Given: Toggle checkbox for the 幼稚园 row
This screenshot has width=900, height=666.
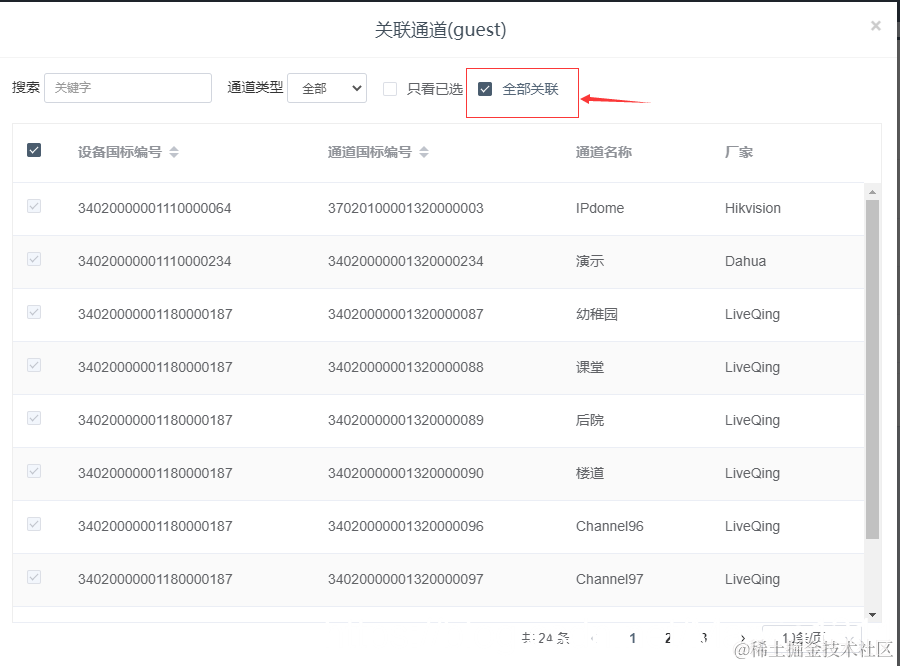Looking at the screenshot, I should coord(34,312).
